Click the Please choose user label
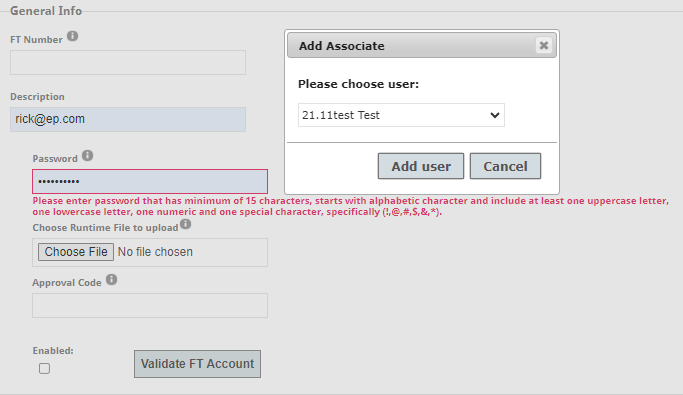 click(358, 84)
